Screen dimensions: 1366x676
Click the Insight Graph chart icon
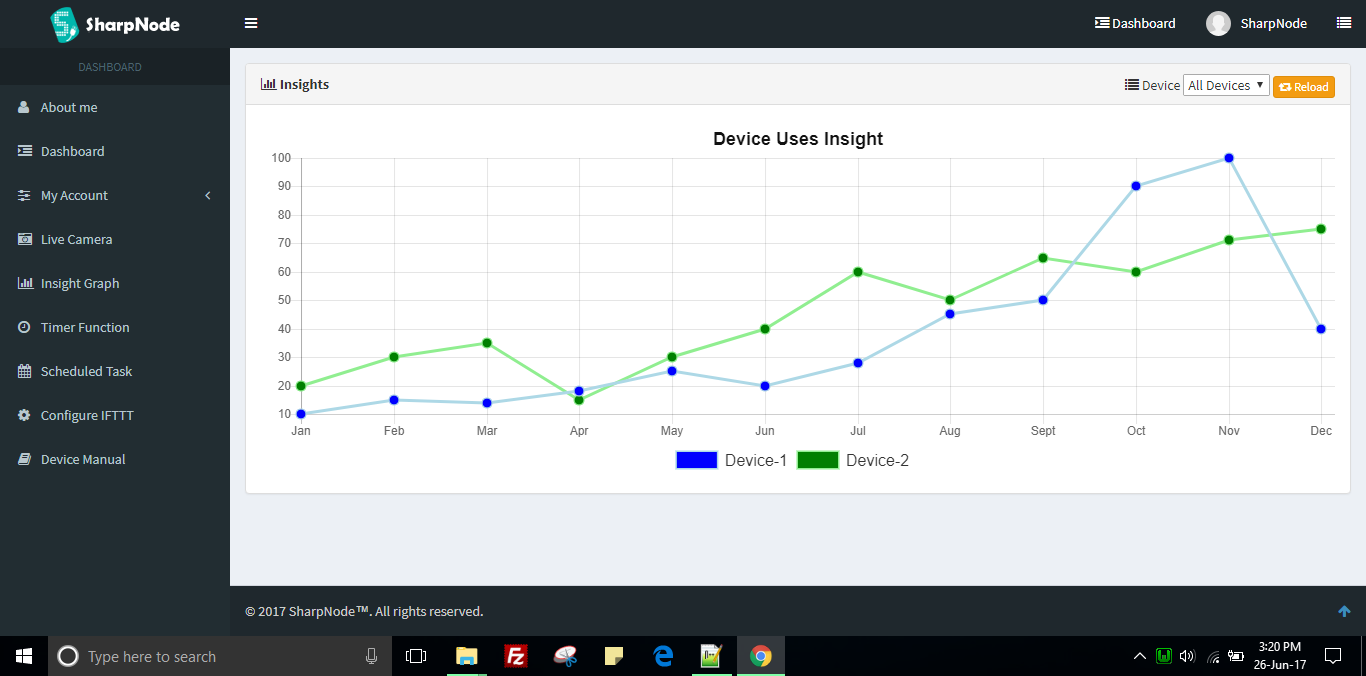click(25, 283)
